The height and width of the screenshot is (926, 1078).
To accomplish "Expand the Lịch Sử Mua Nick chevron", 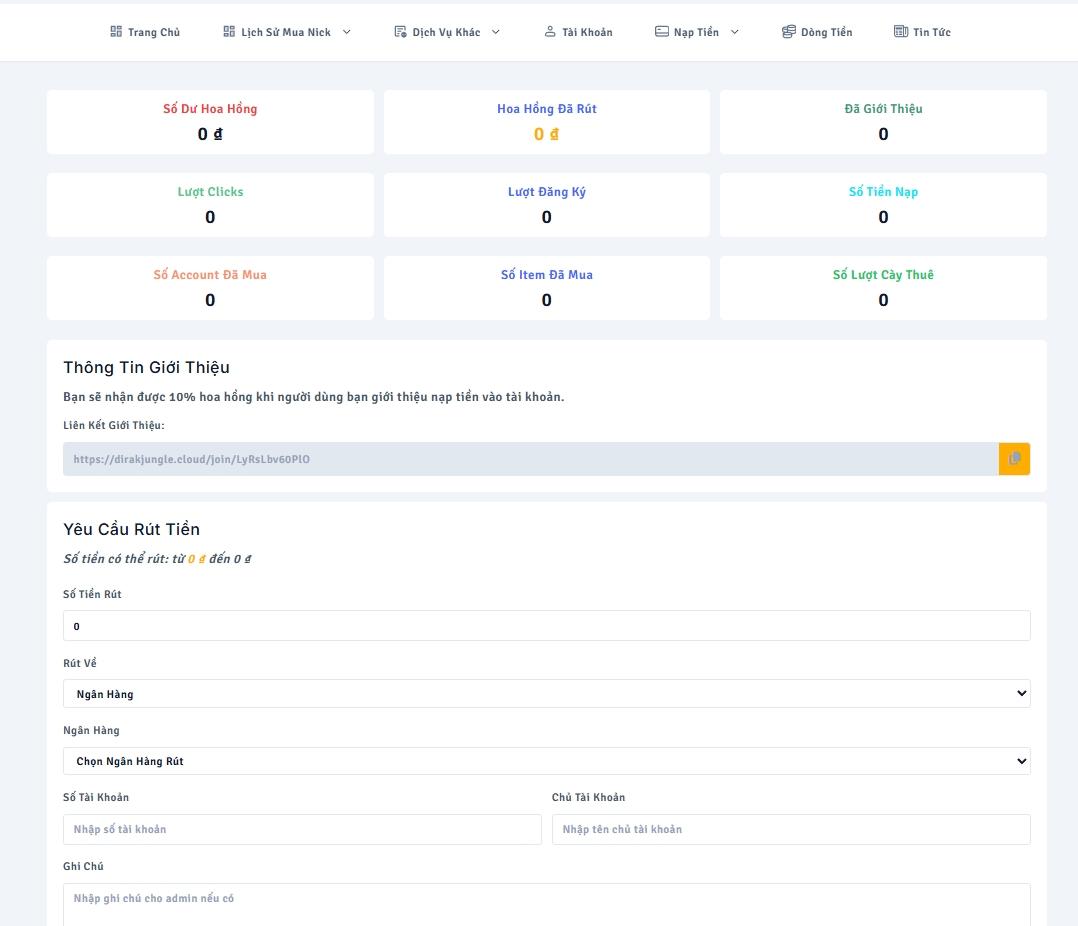I will [x=347, y=32].
